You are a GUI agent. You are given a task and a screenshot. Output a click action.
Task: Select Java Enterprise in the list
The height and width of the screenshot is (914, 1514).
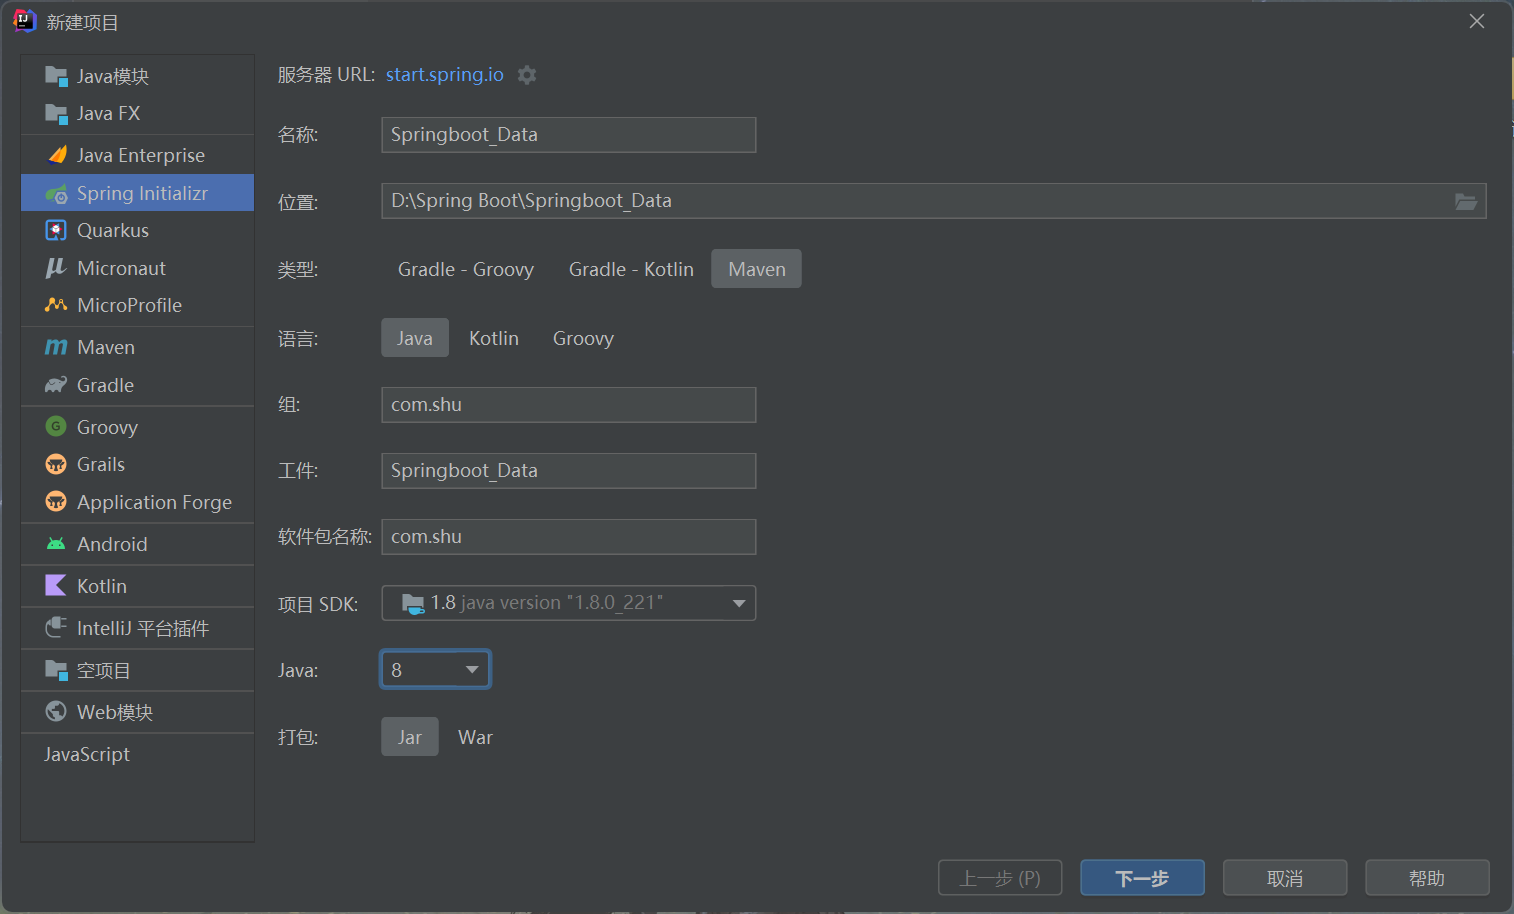click(138, 155)
